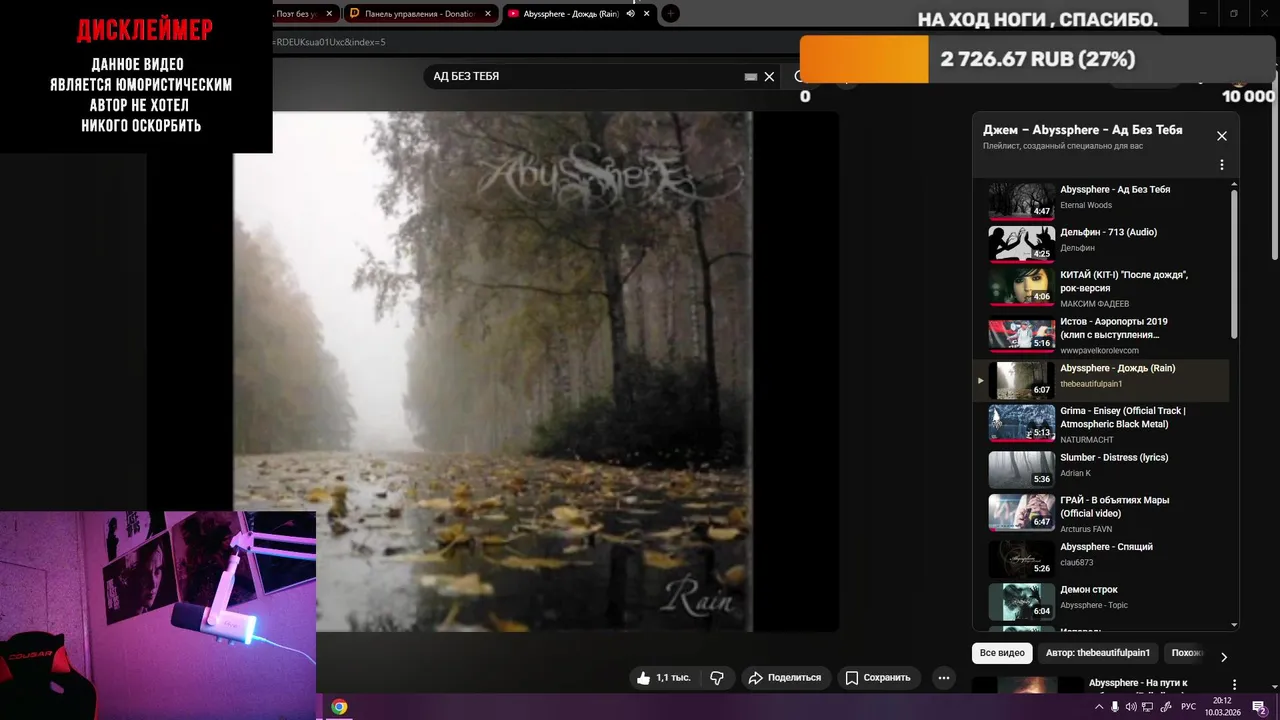The width and height of the screenshot is (1280, 720).
Task: Play Abyssphere - Спящий playlist item
Action: [1100, 558]
